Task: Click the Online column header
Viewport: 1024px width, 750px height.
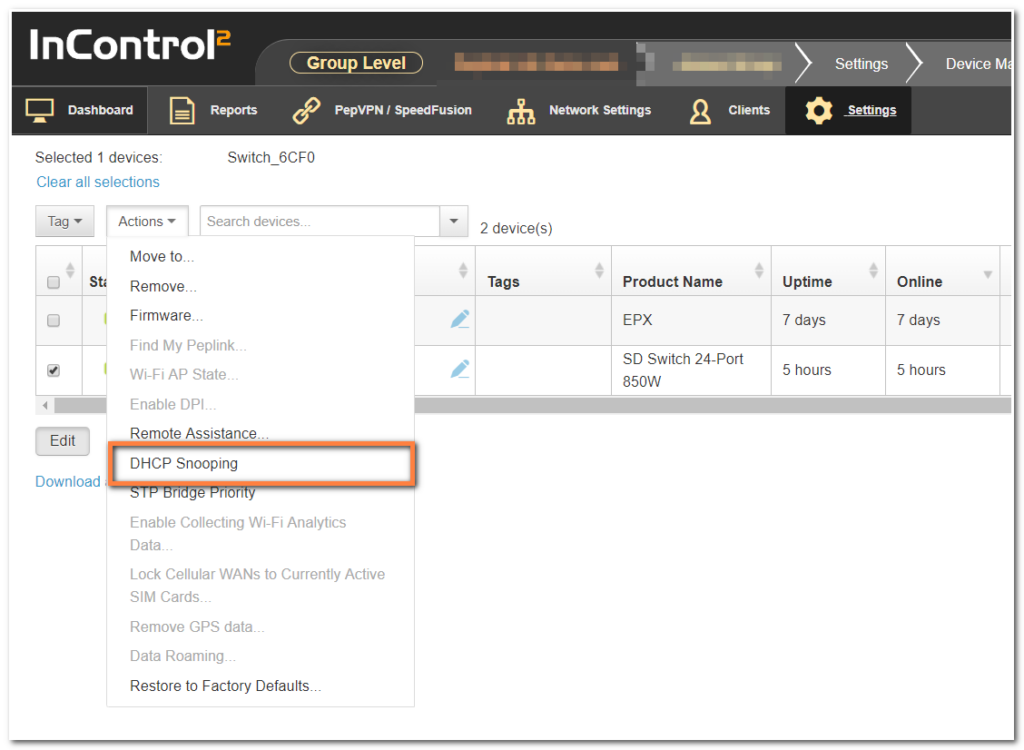Action: point(920,282)
